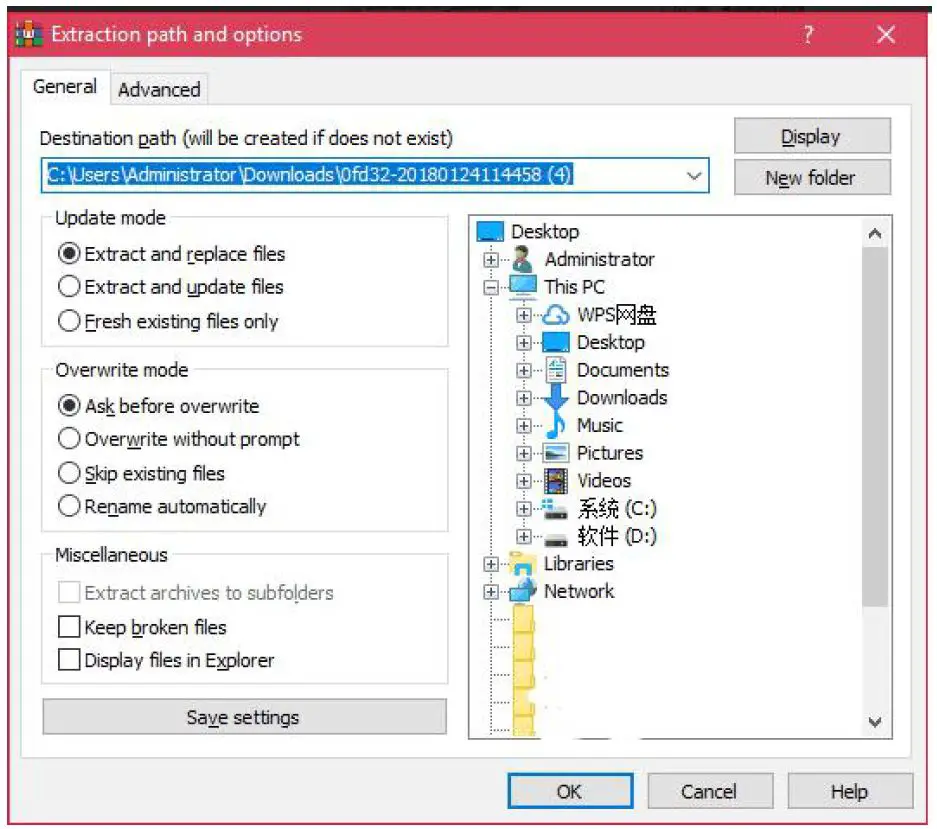The image size is (937, 829).
Task: Expand the Network tree node
Action: [x=491, y=592]
